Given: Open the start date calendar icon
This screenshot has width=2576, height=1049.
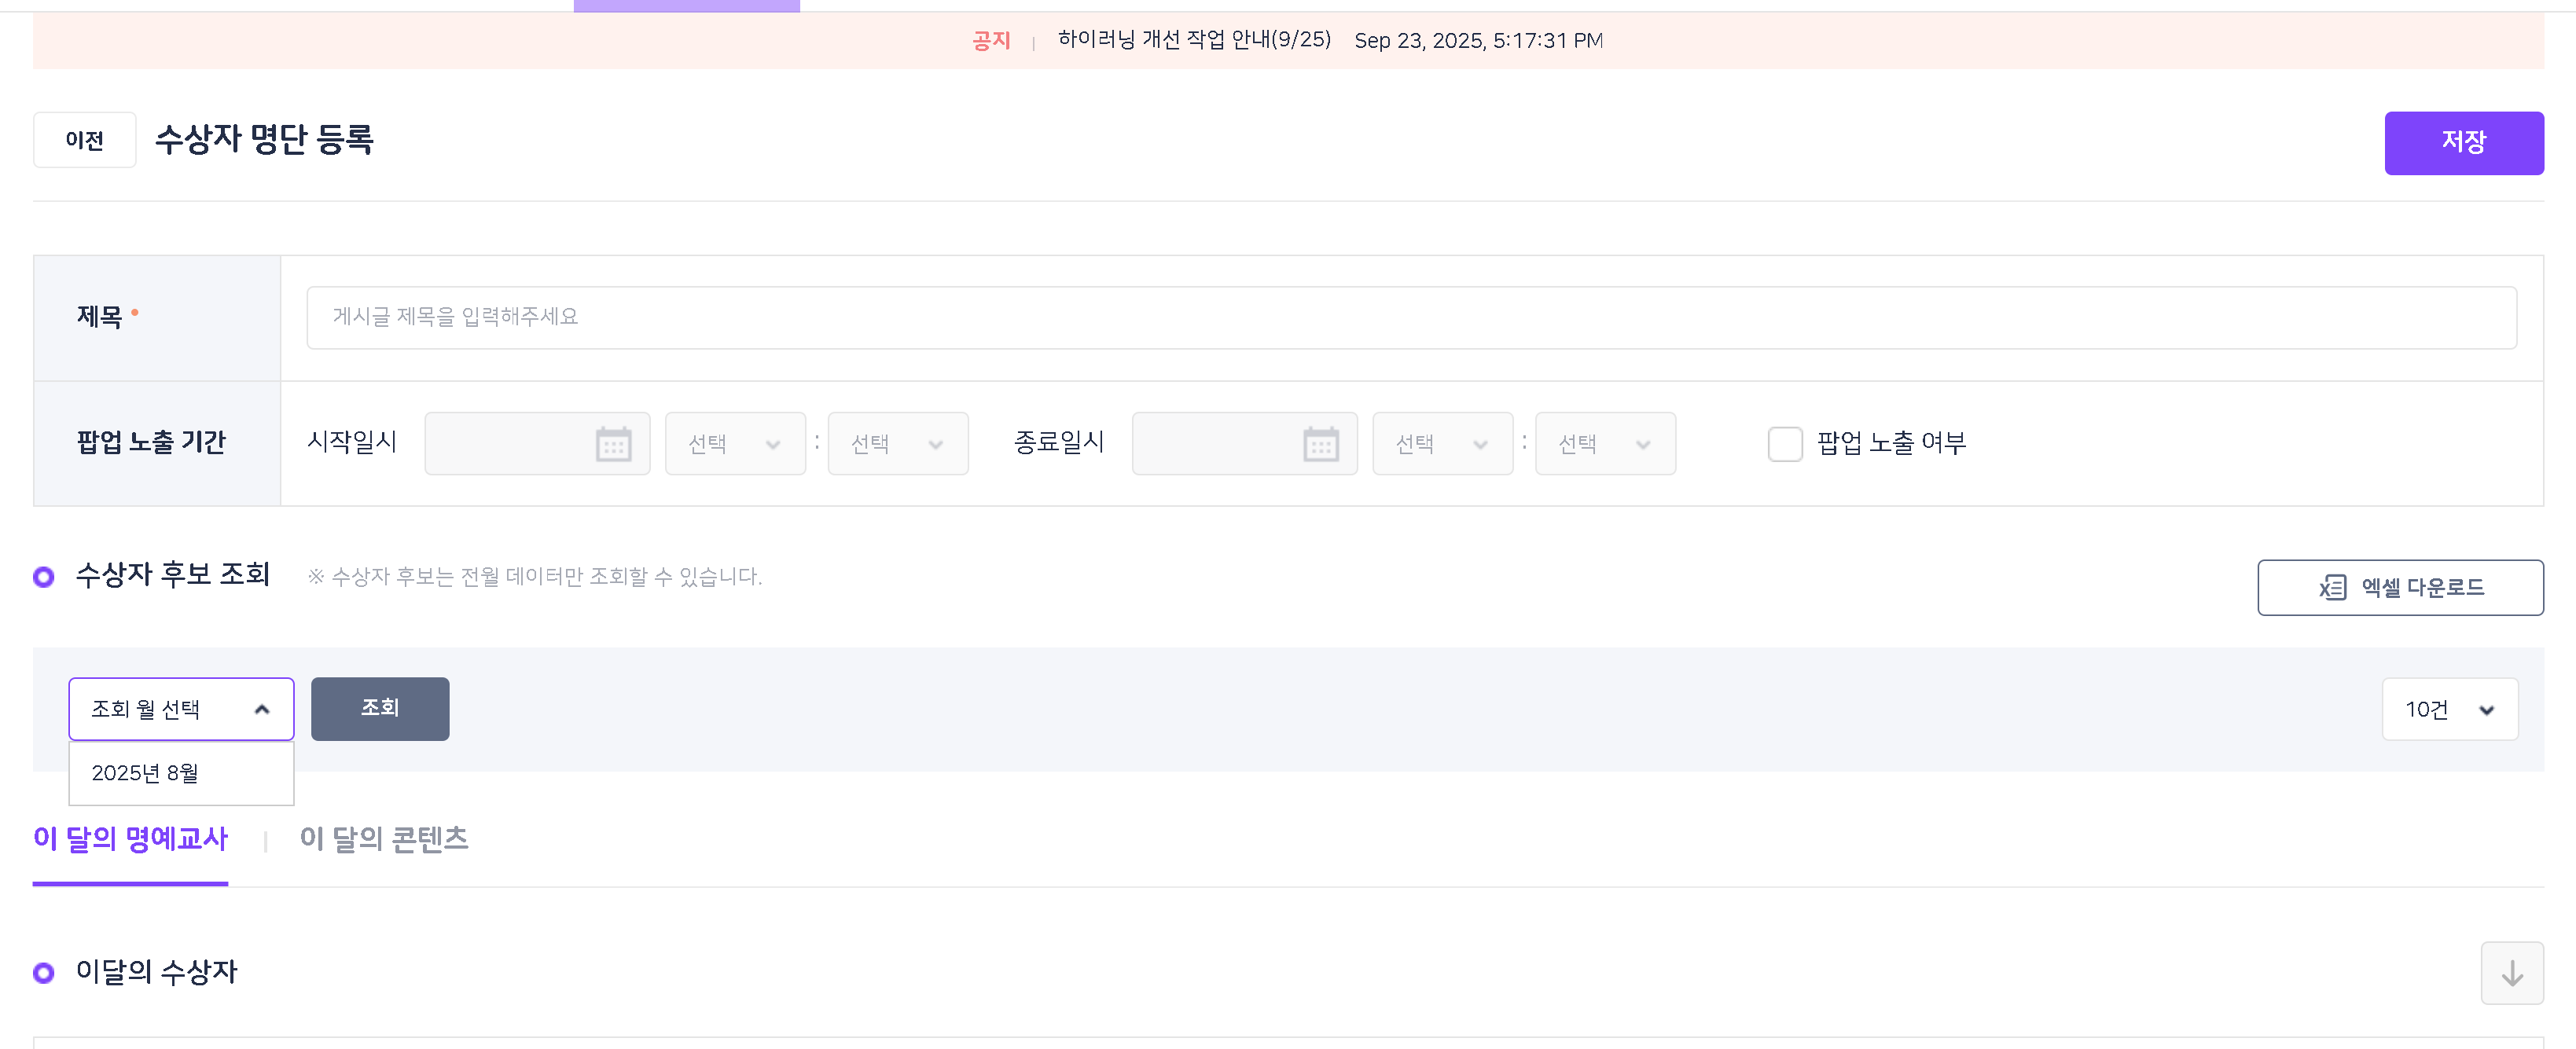Looking at the screenshot, I should click(613, 444).
